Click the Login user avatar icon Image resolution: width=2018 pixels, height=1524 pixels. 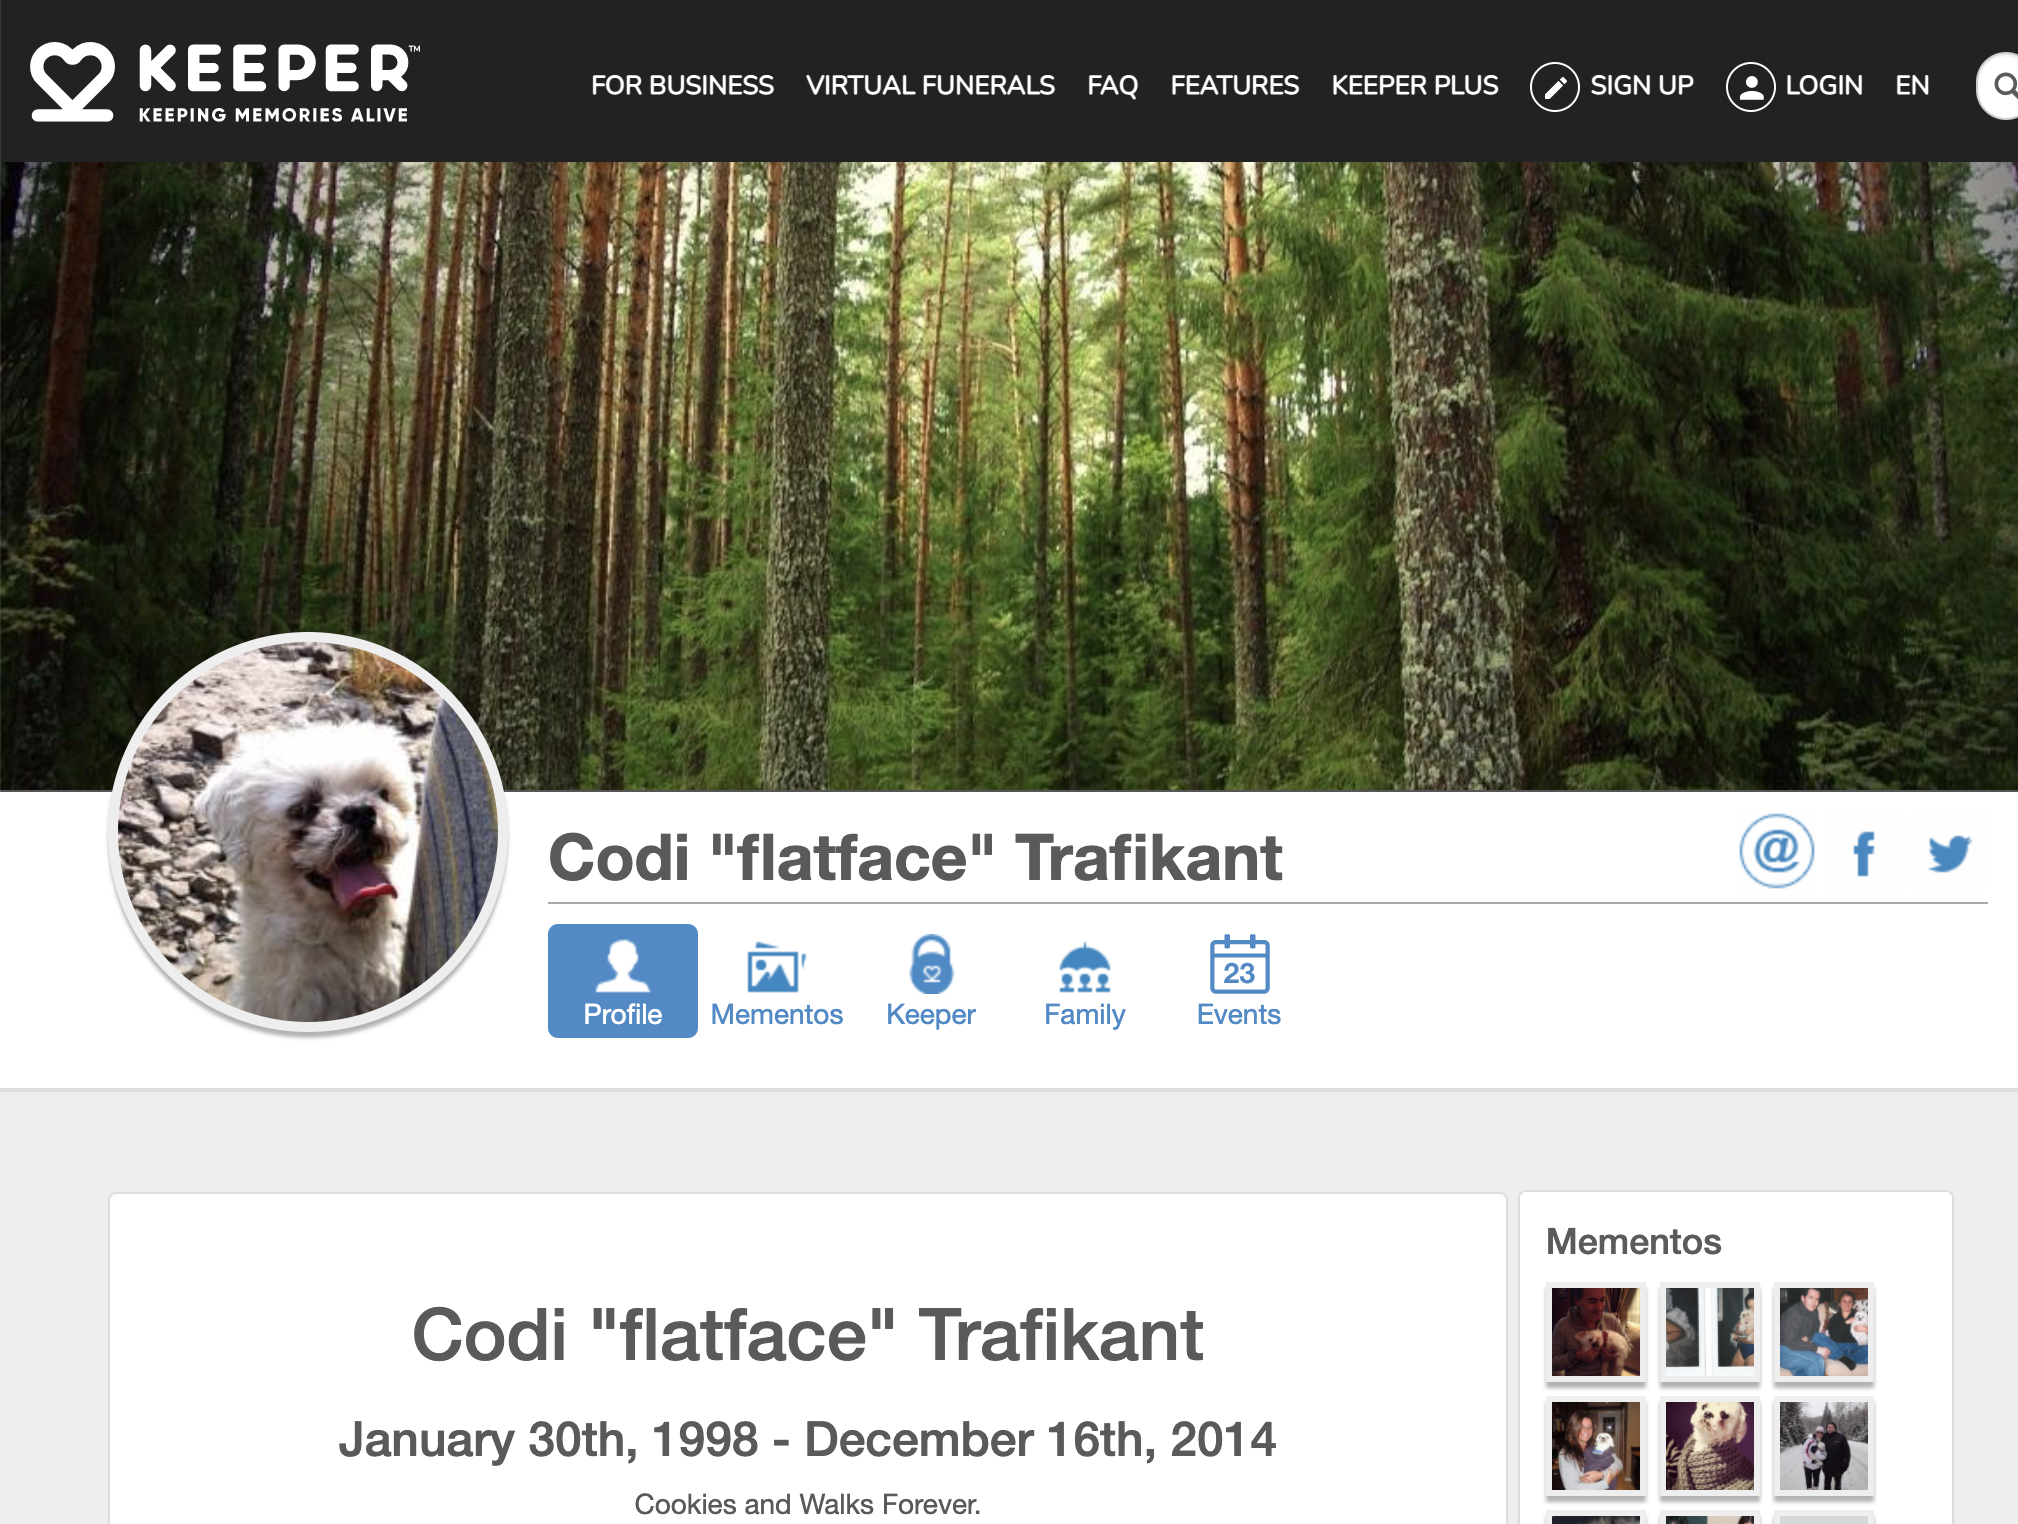[x=1750, y=87]
